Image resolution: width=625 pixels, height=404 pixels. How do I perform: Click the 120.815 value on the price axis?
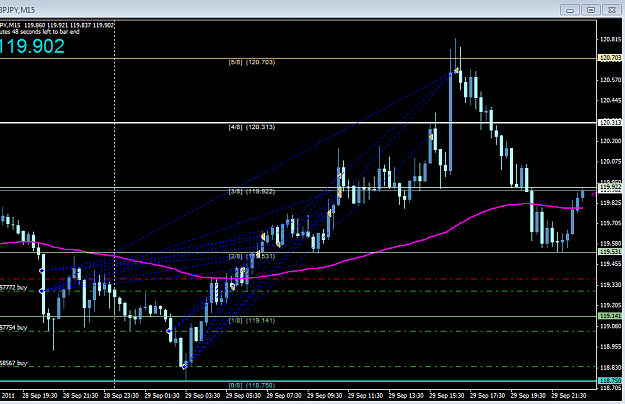tap(610, 39)
